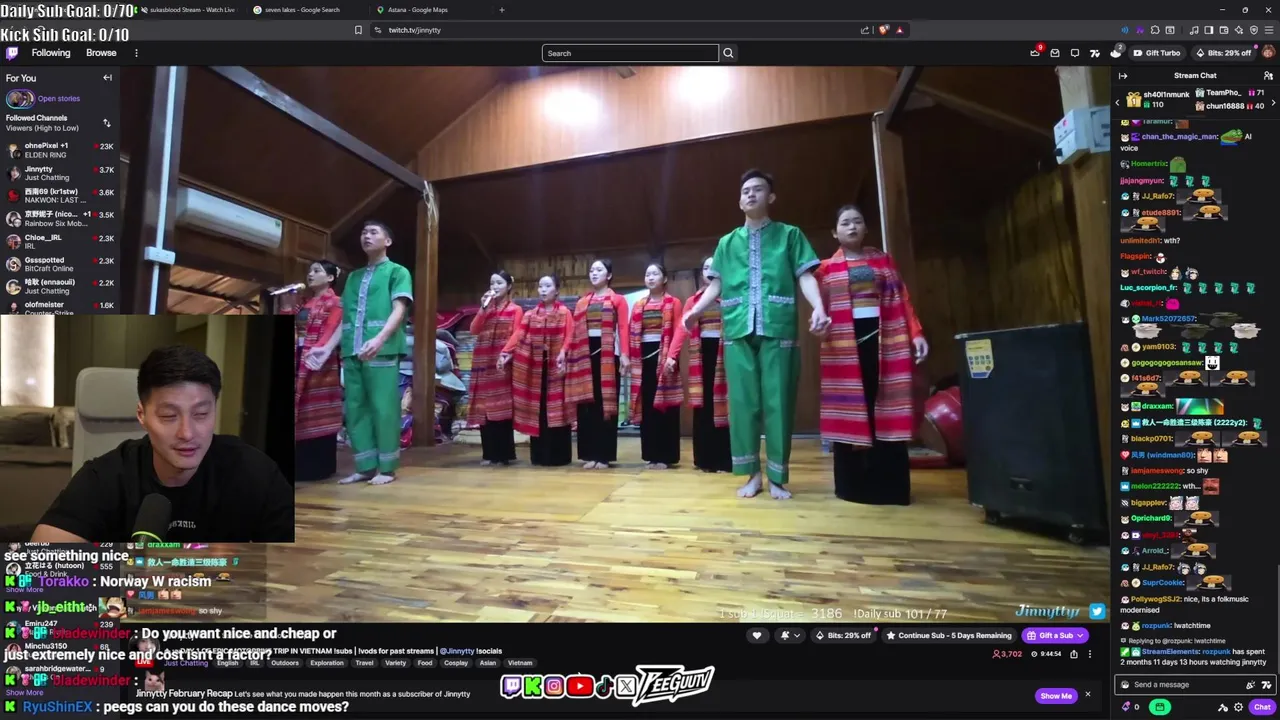Click the Vietnam tag
Image resolution: width=1280 pixels, height=720 pixels.
tap(520, 663)
